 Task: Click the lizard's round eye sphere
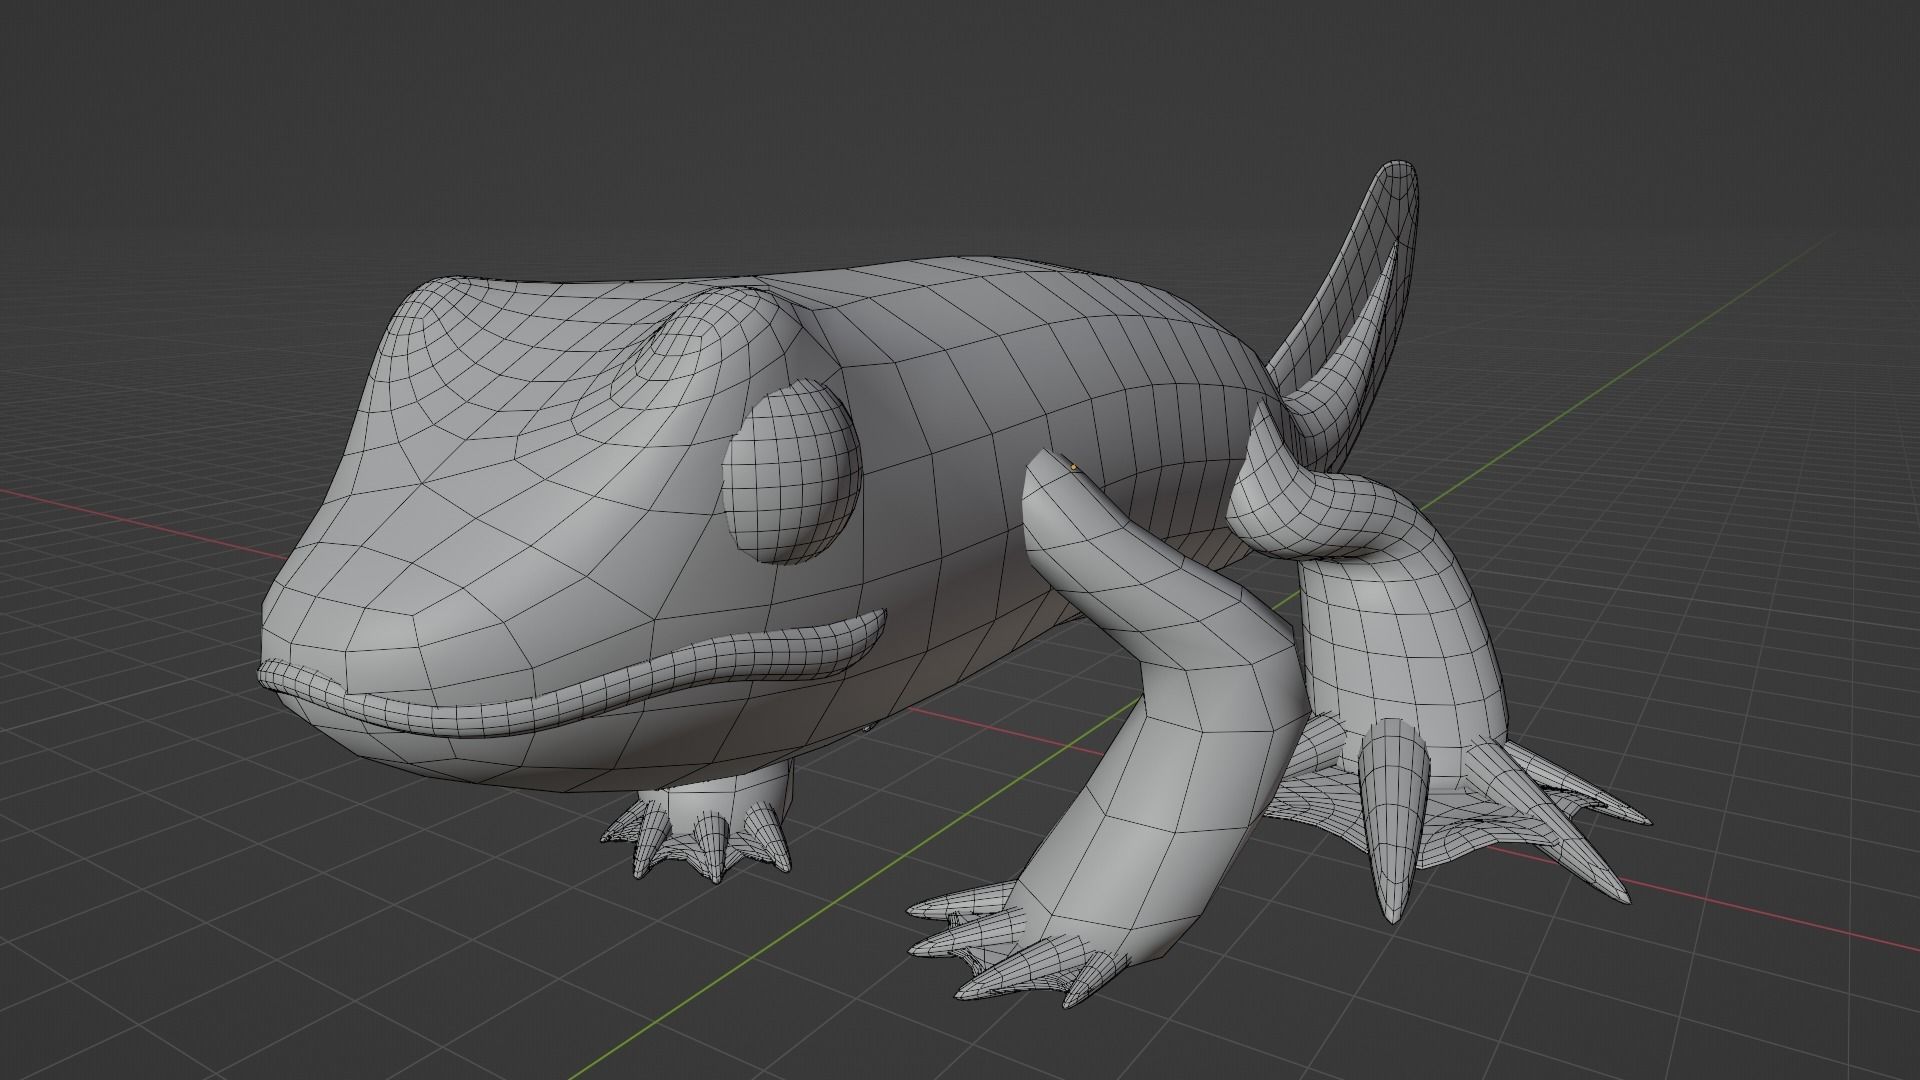click(791, 473)
